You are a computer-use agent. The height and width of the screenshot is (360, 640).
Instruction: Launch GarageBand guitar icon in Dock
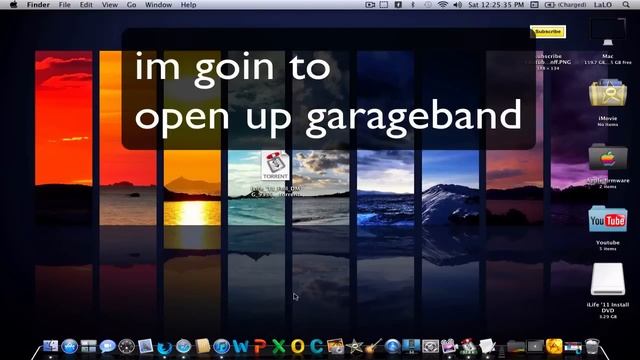(x=373, y=347)
